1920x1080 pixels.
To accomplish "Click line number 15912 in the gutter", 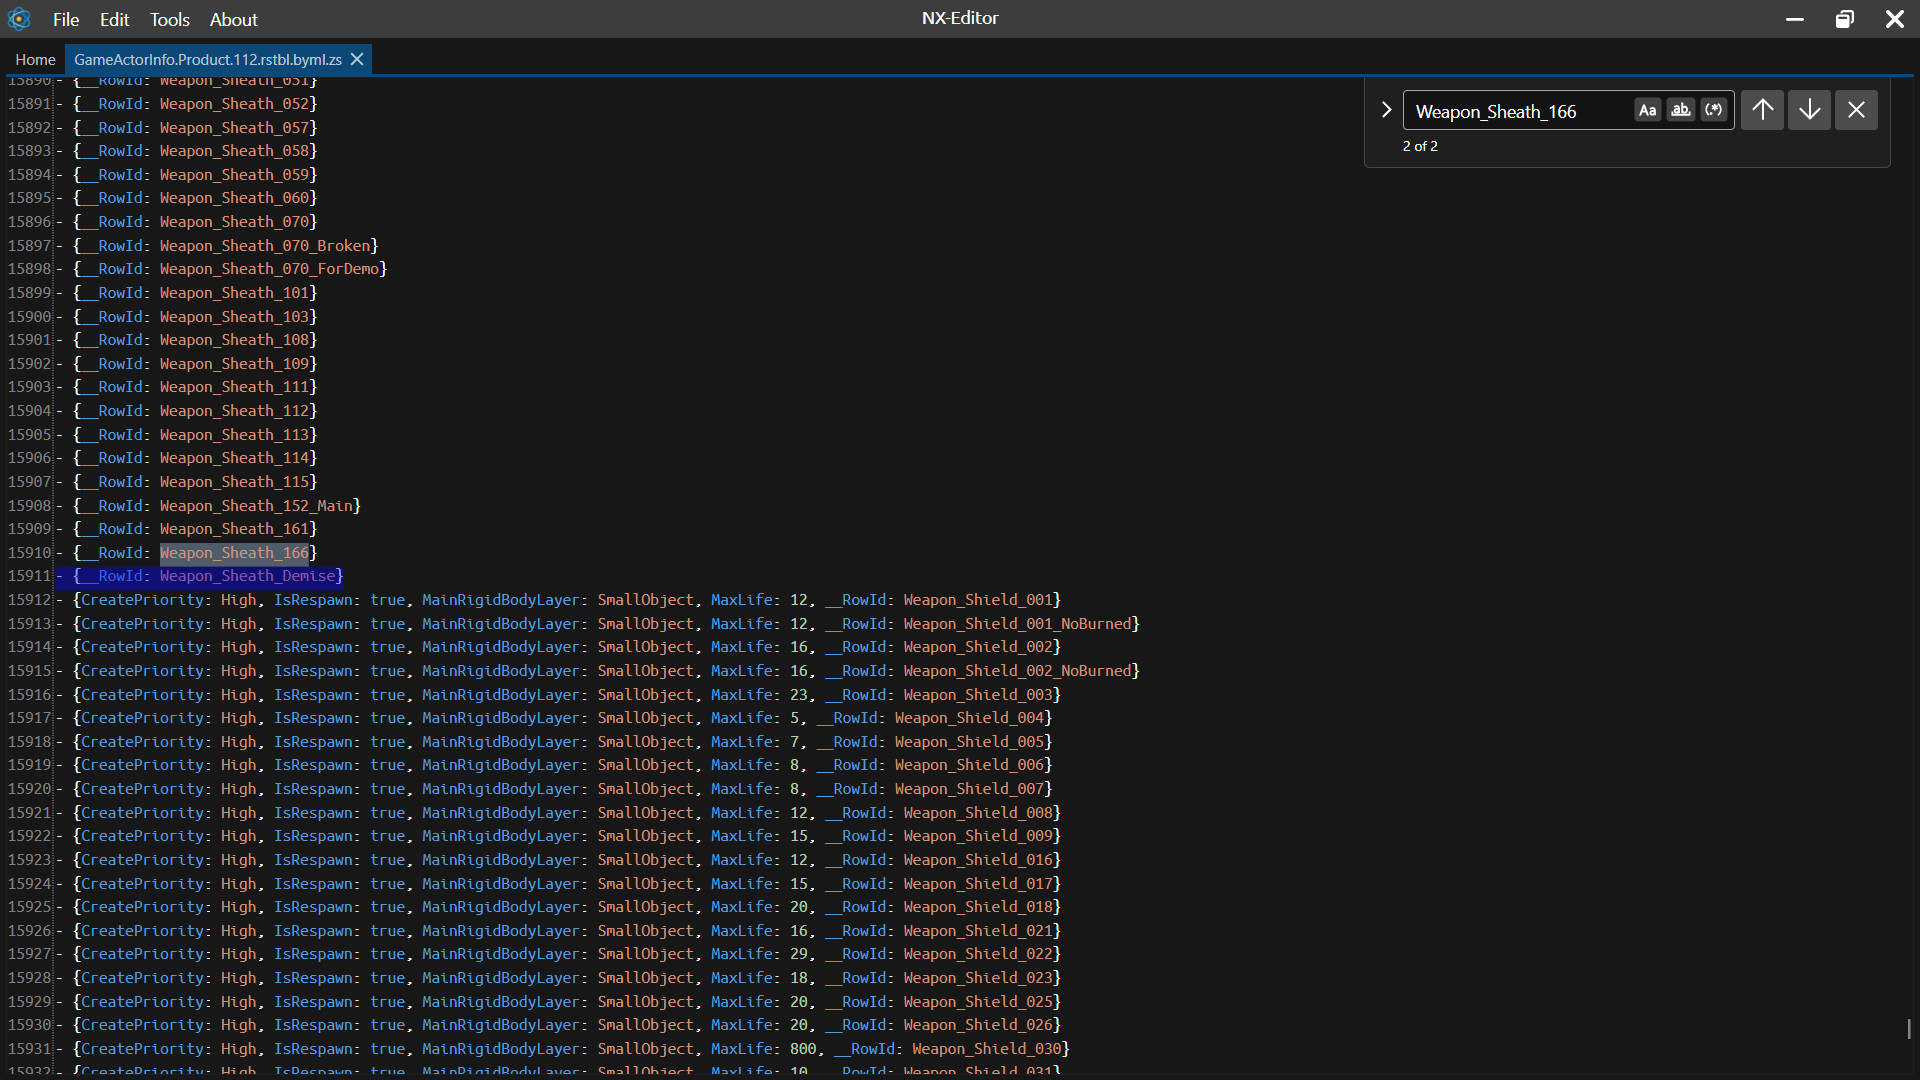I will (29, 600).
